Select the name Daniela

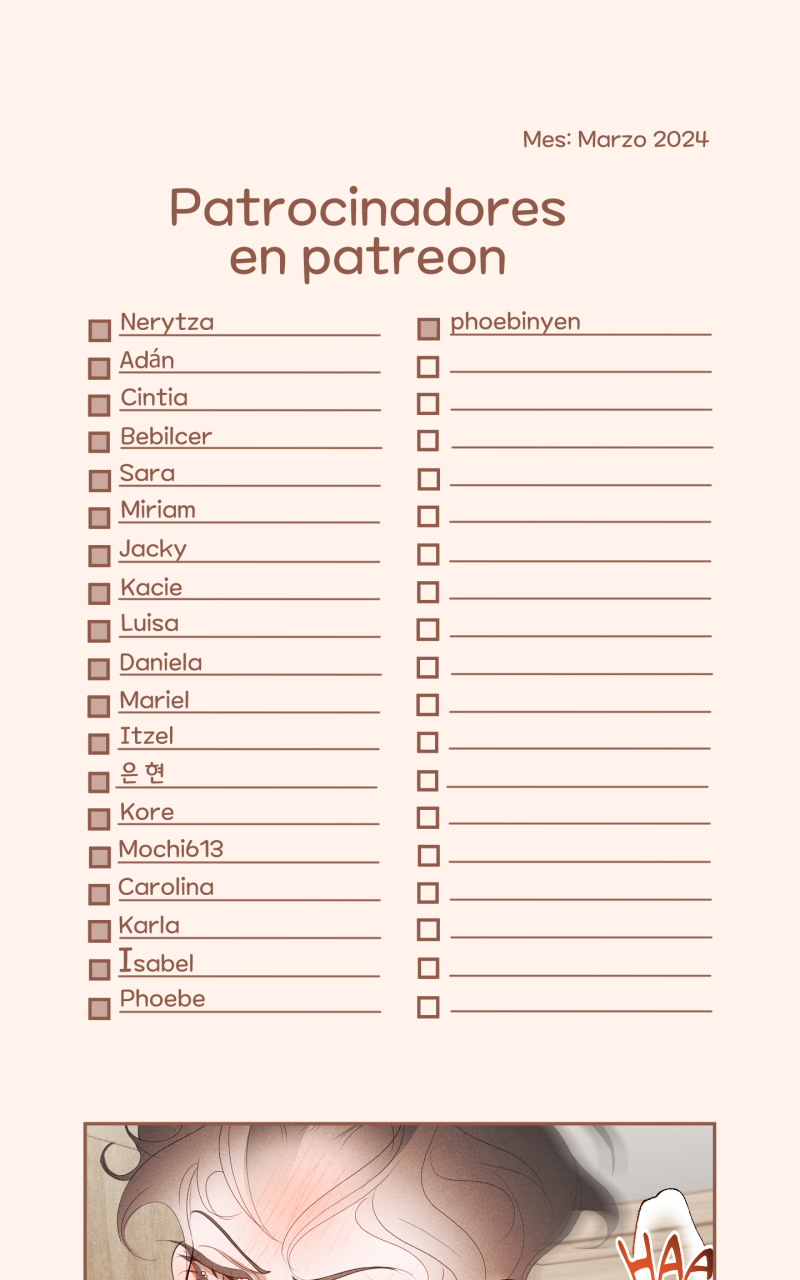pos(160,662)
